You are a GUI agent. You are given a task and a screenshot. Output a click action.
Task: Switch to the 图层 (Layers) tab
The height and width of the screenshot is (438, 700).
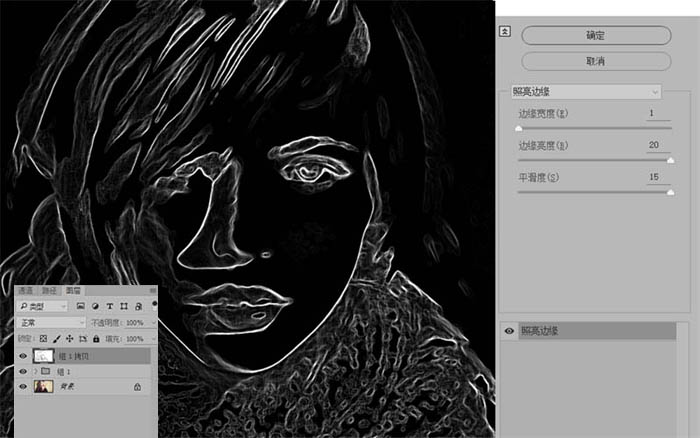click(x=73, y=291)
